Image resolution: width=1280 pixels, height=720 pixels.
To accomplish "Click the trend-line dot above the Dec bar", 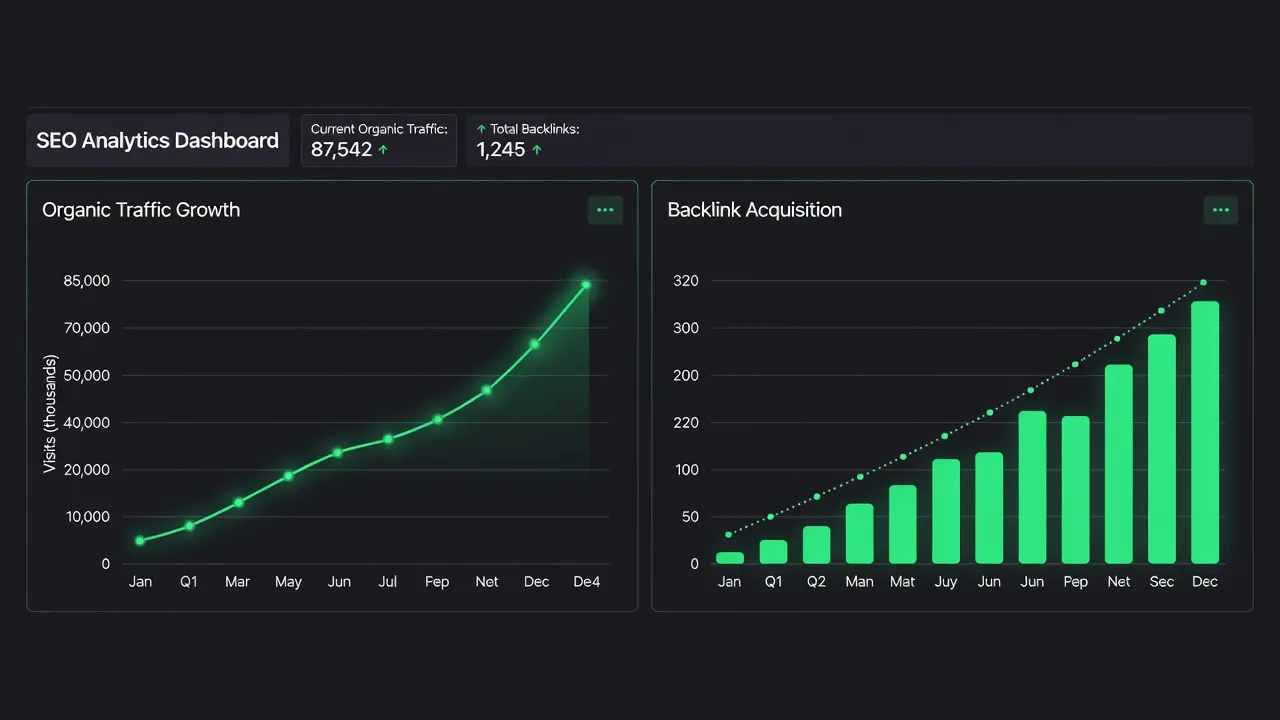I will 1203,283.
